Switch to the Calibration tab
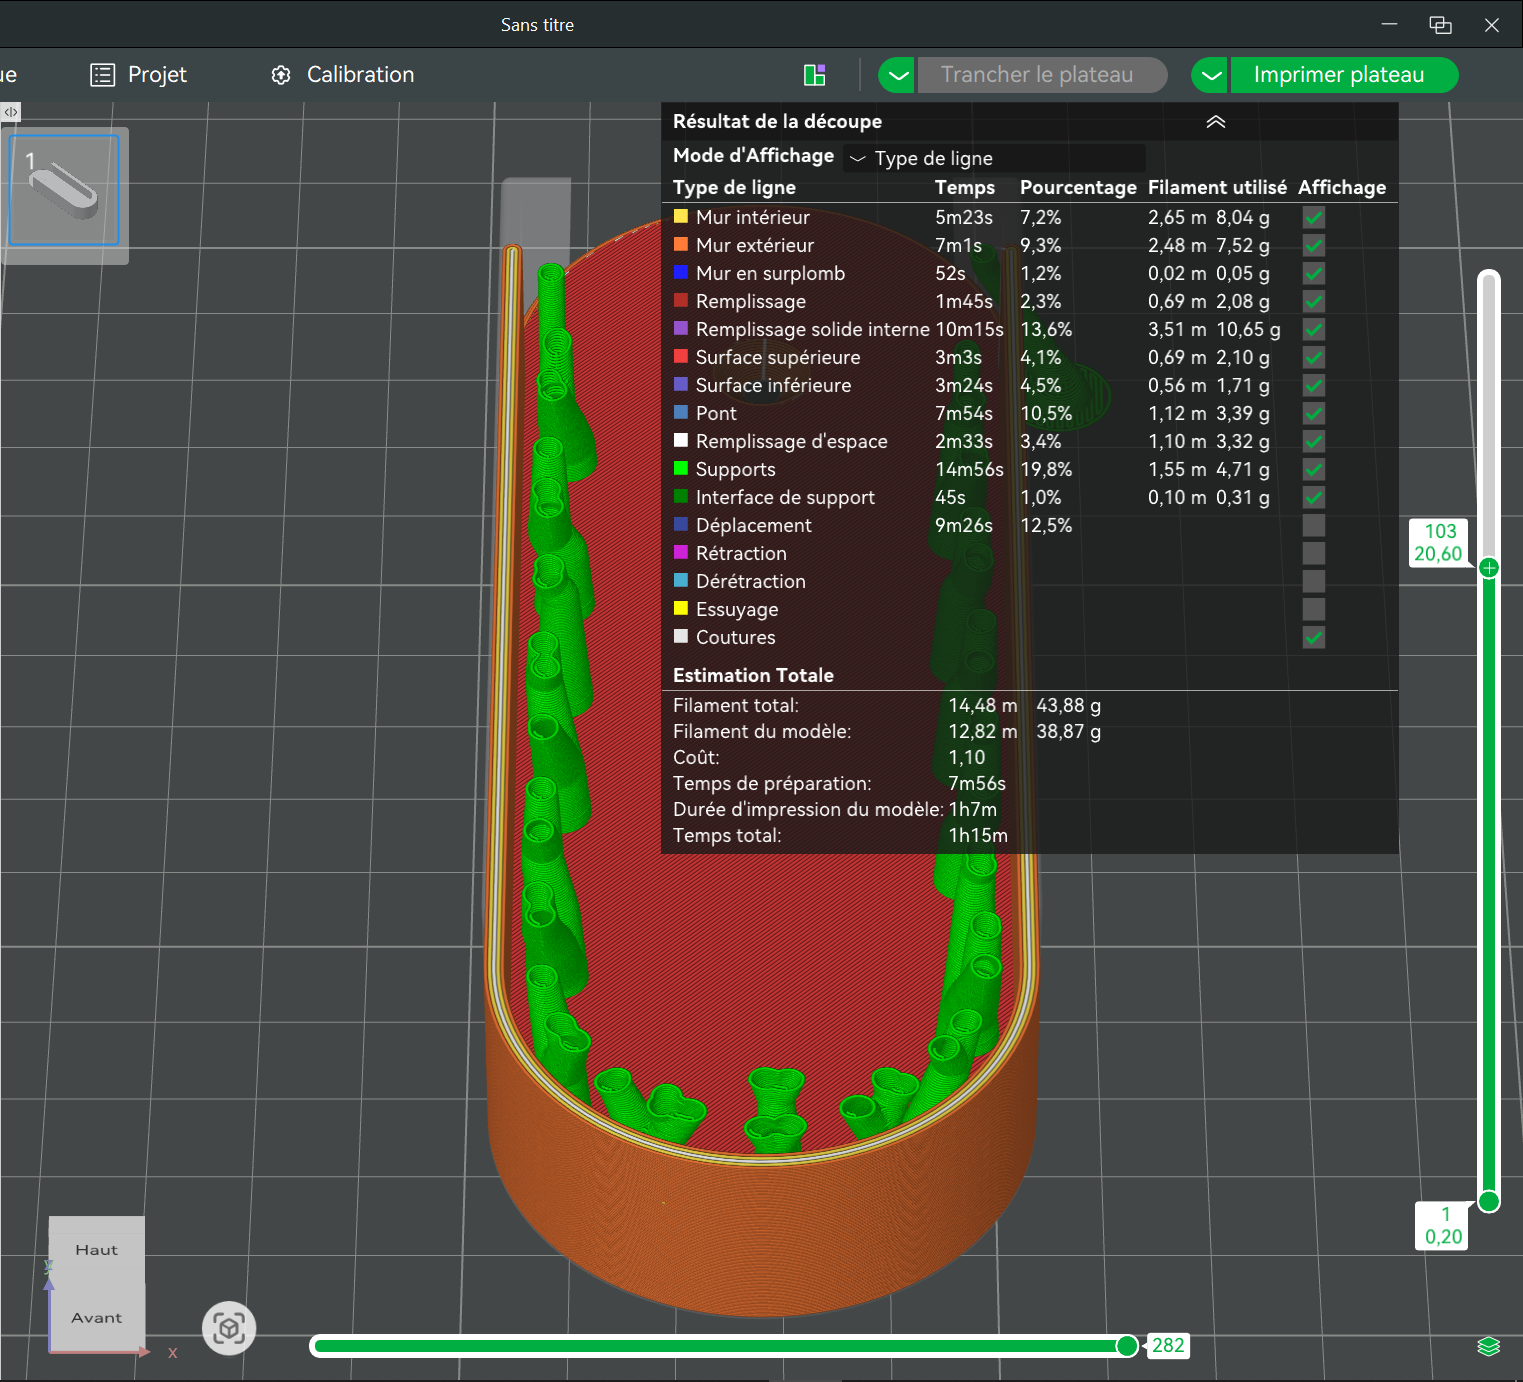Viewport: 1523px width, 1382px height. coord(360,75)
